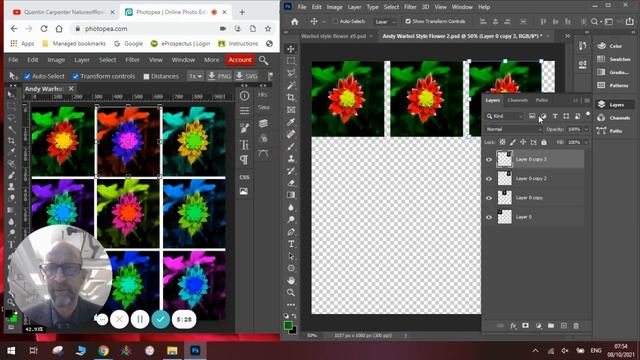Enable the Distances checkbox in Photopea
The height and width of the screenshot is (360, 640).
tap(146, 76)
